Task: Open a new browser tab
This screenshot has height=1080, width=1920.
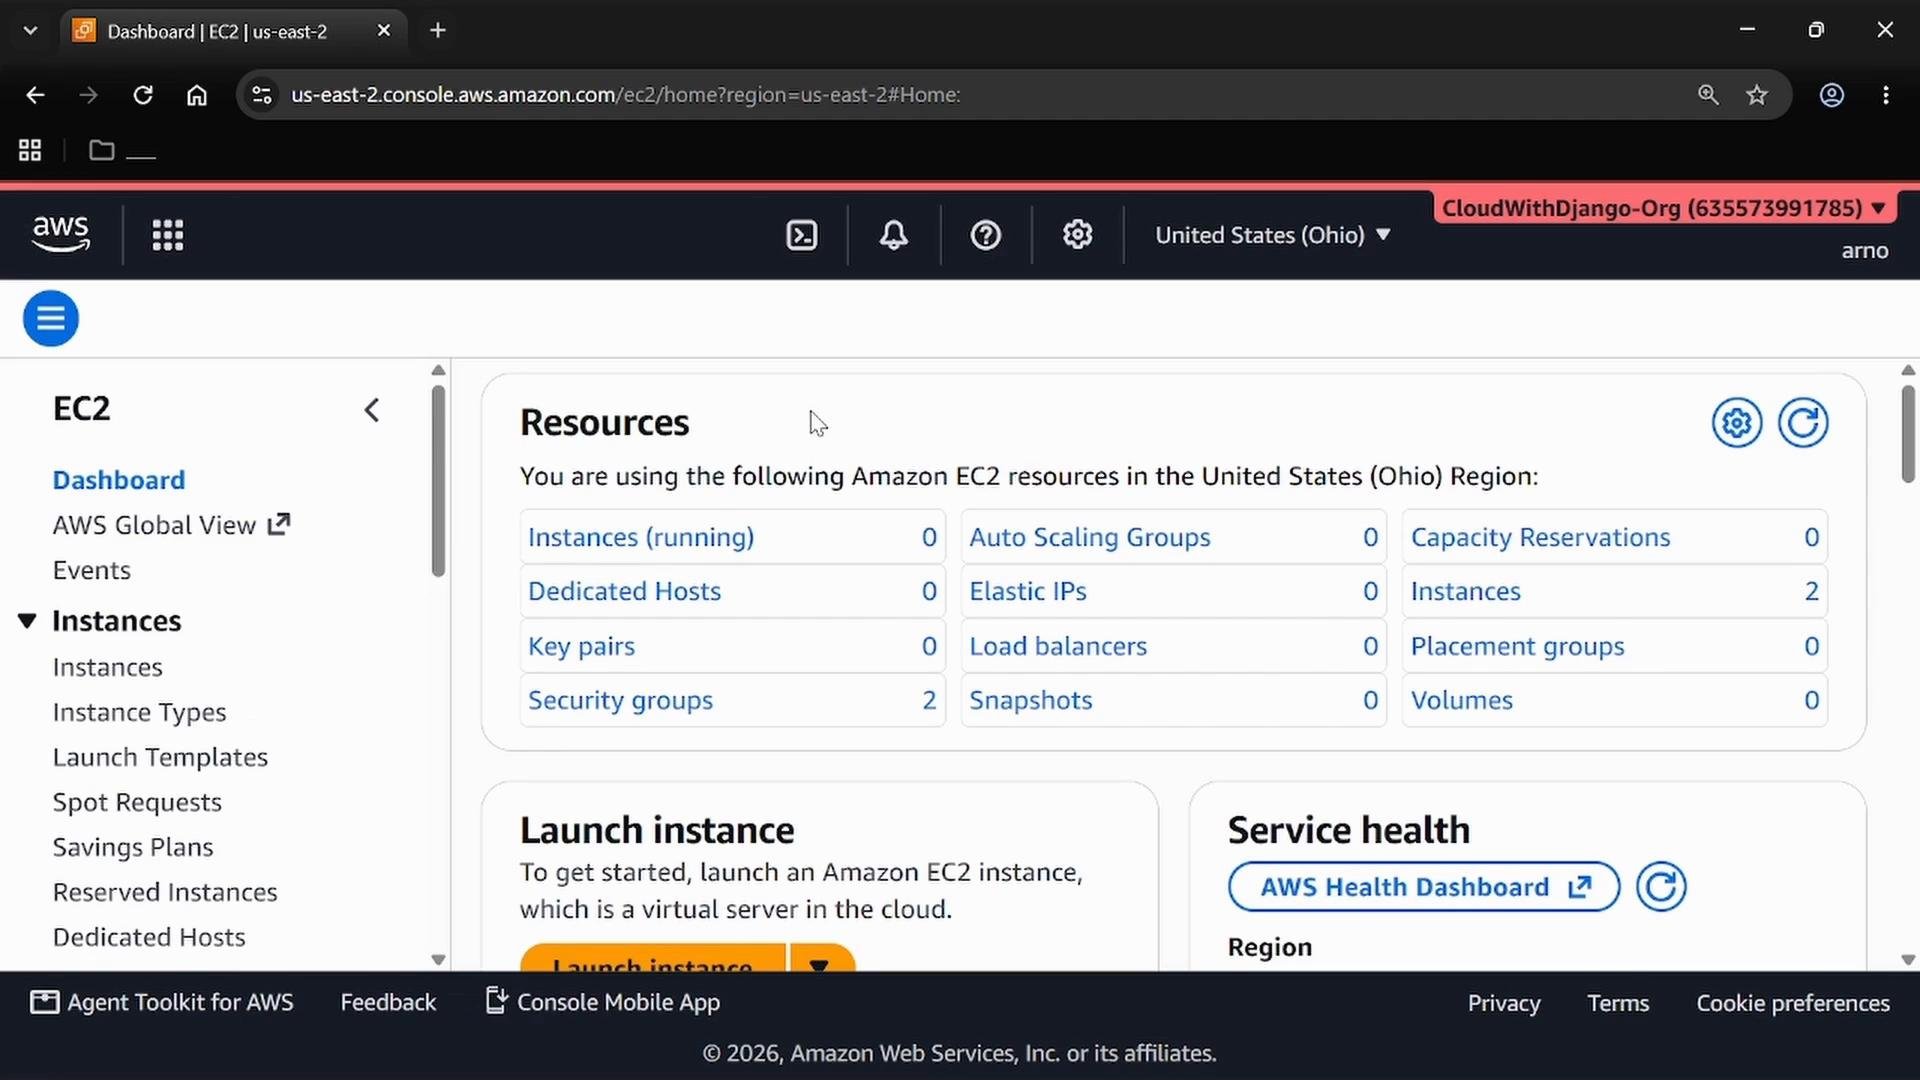Action: coord(438,30)
